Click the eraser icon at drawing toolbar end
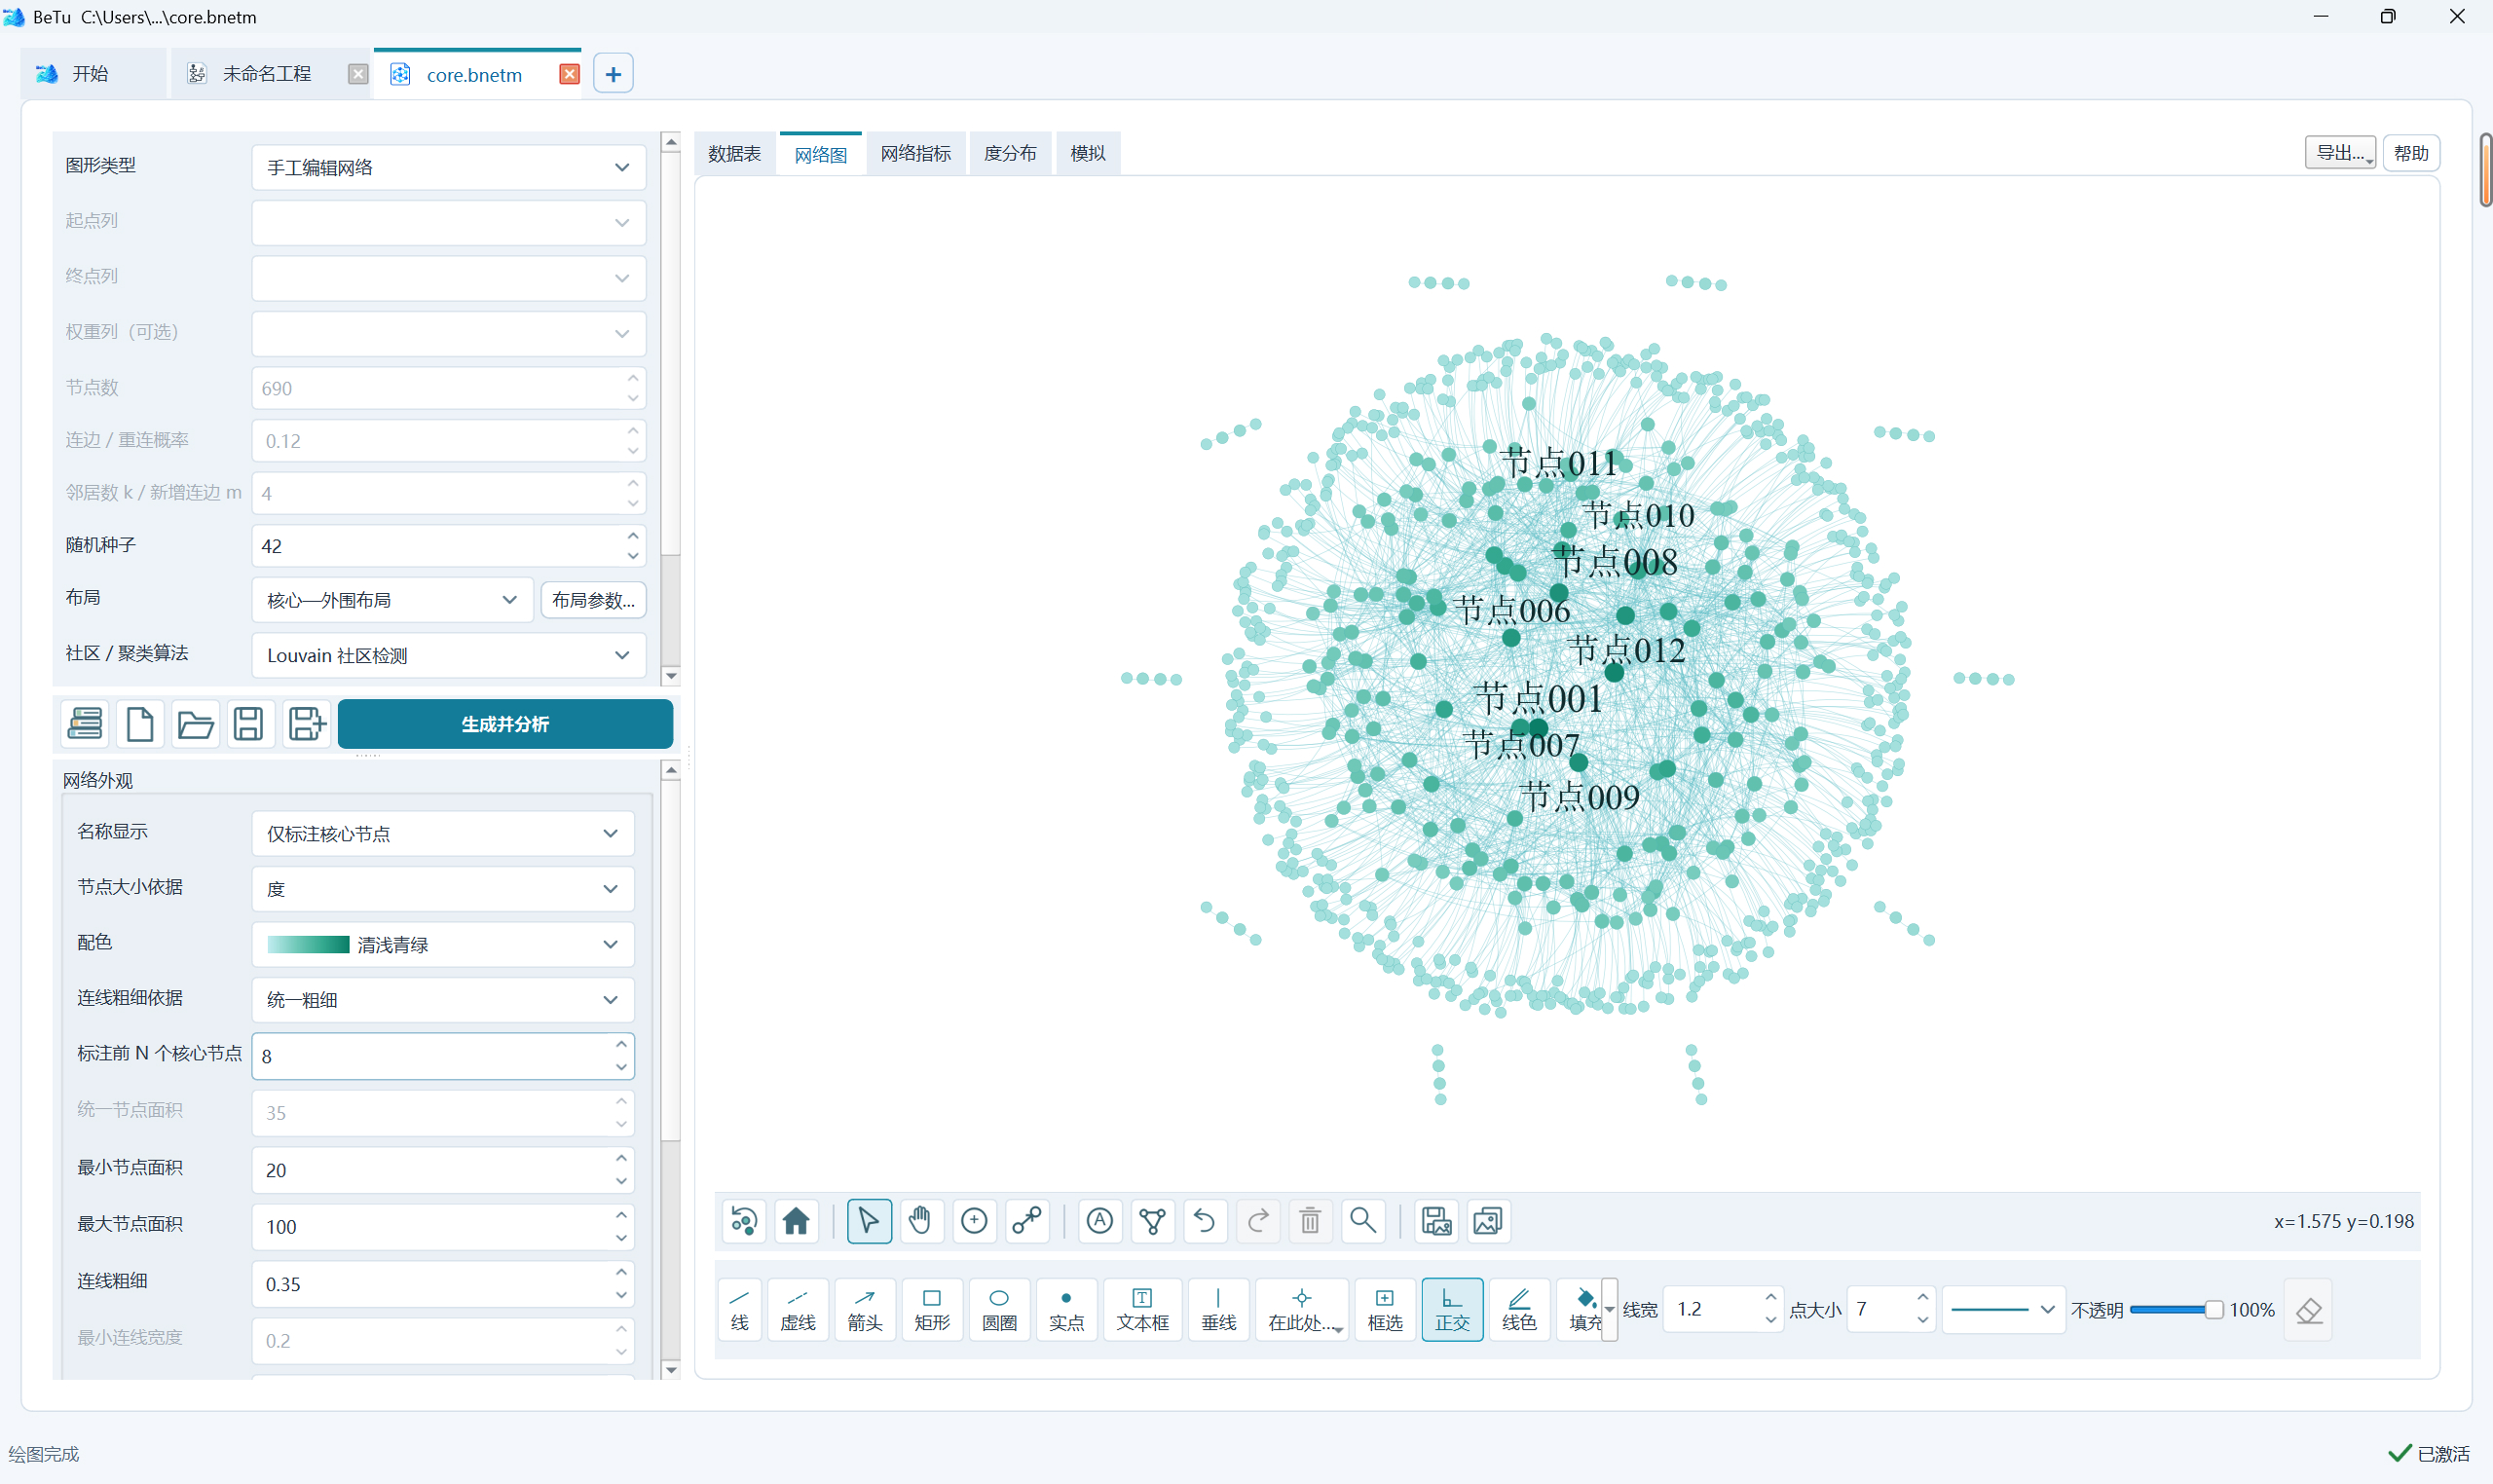Viewport: 2493px width, 1484px height. click(2309, 1310)
